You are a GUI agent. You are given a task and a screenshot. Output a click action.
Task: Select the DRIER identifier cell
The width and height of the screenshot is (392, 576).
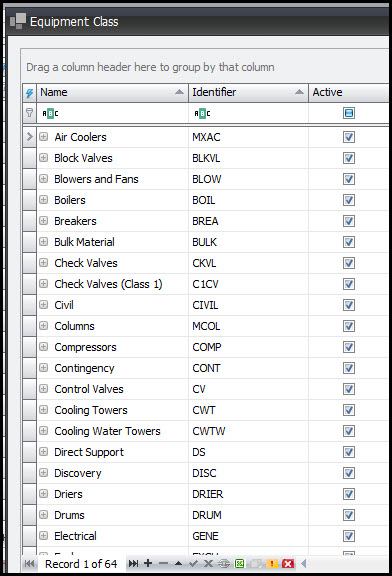[x=248, y=494]
